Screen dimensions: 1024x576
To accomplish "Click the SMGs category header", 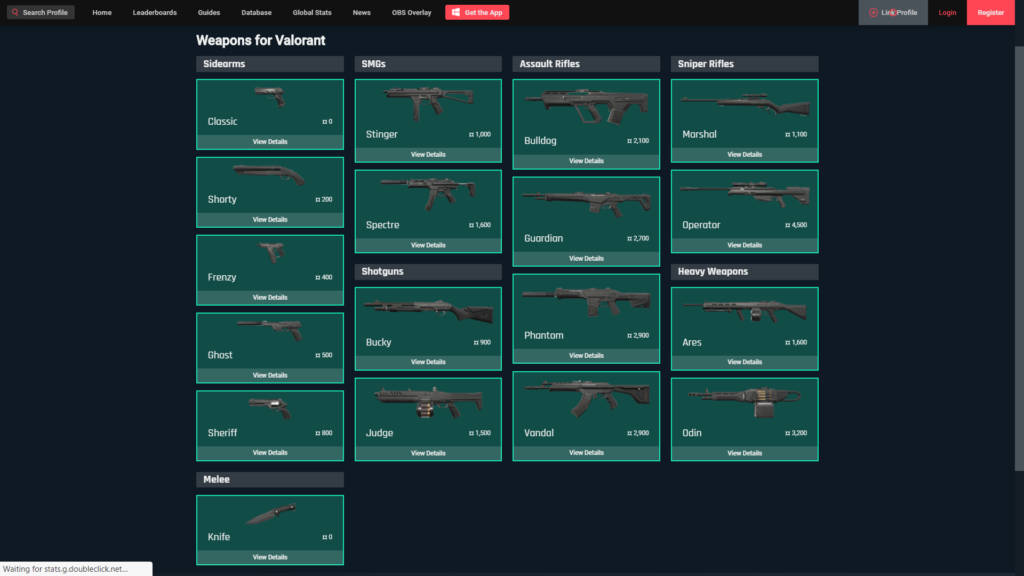I will (428, 64).
